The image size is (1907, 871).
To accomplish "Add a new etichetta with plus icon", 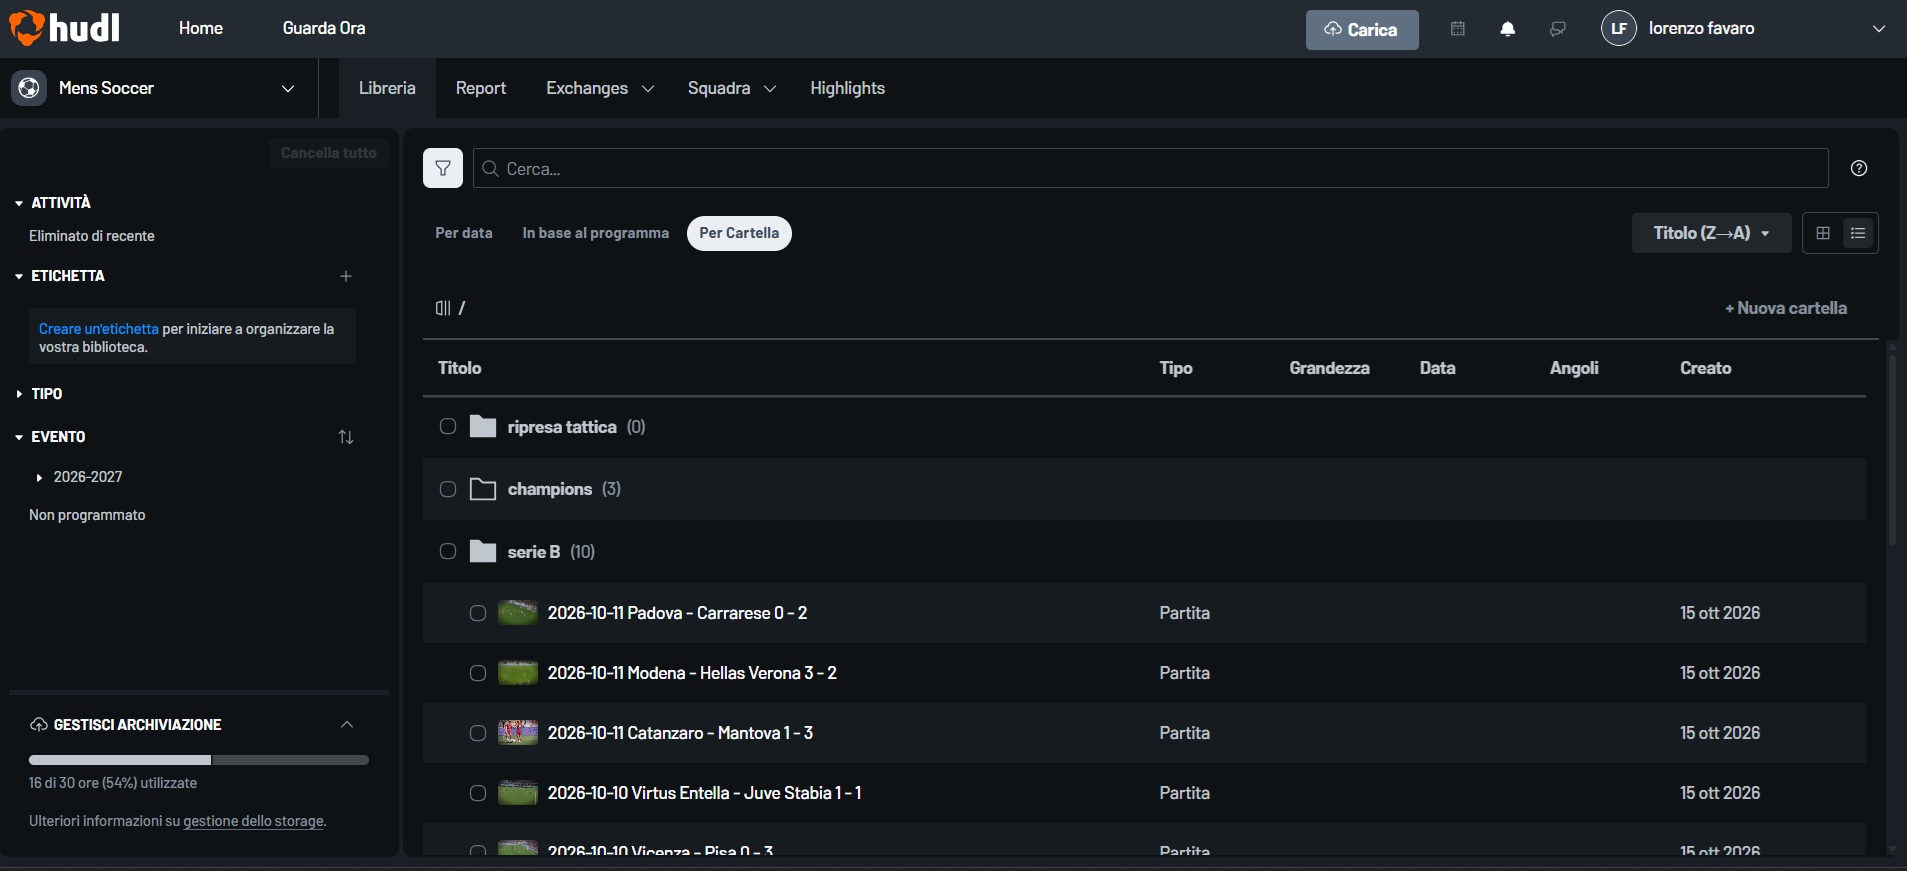I will click(346, 276).
